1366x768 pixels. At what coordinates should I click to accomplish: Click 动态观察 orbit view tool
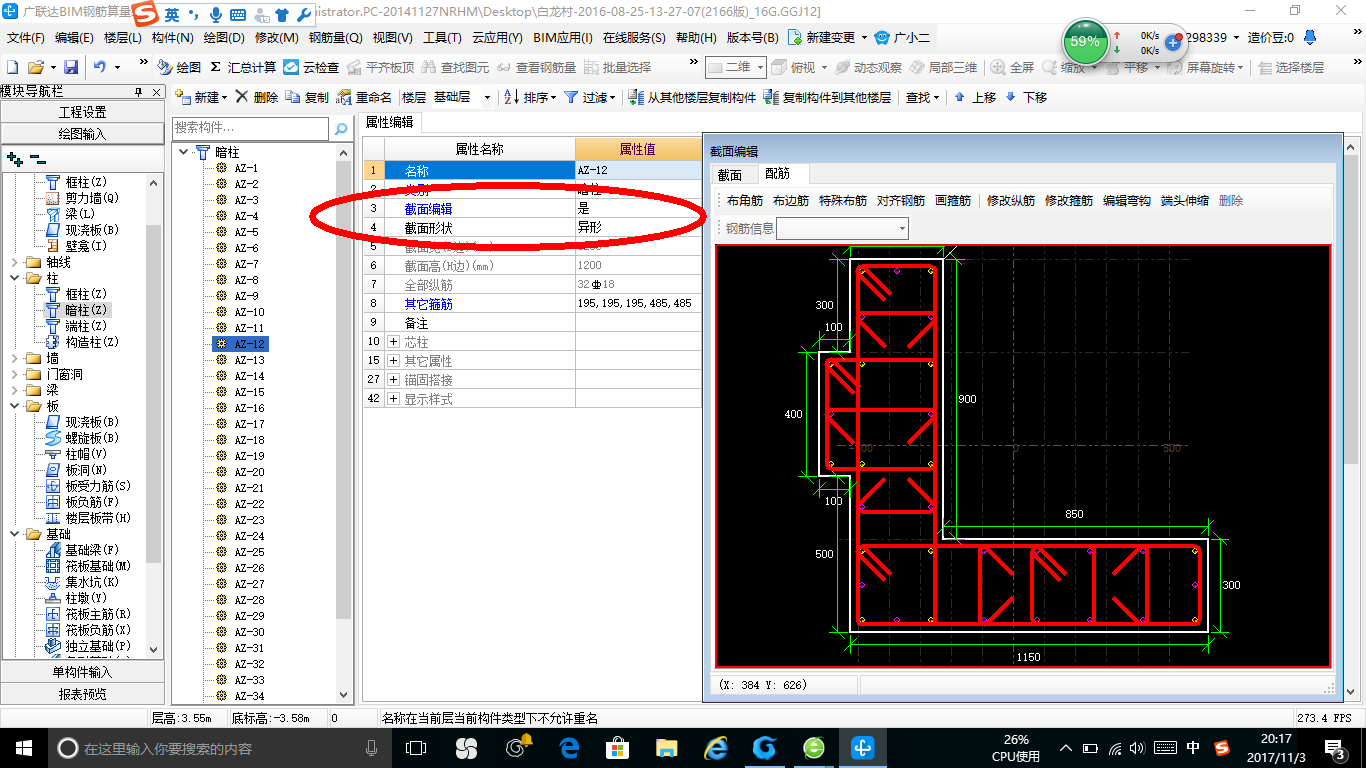tap(868, 67)
